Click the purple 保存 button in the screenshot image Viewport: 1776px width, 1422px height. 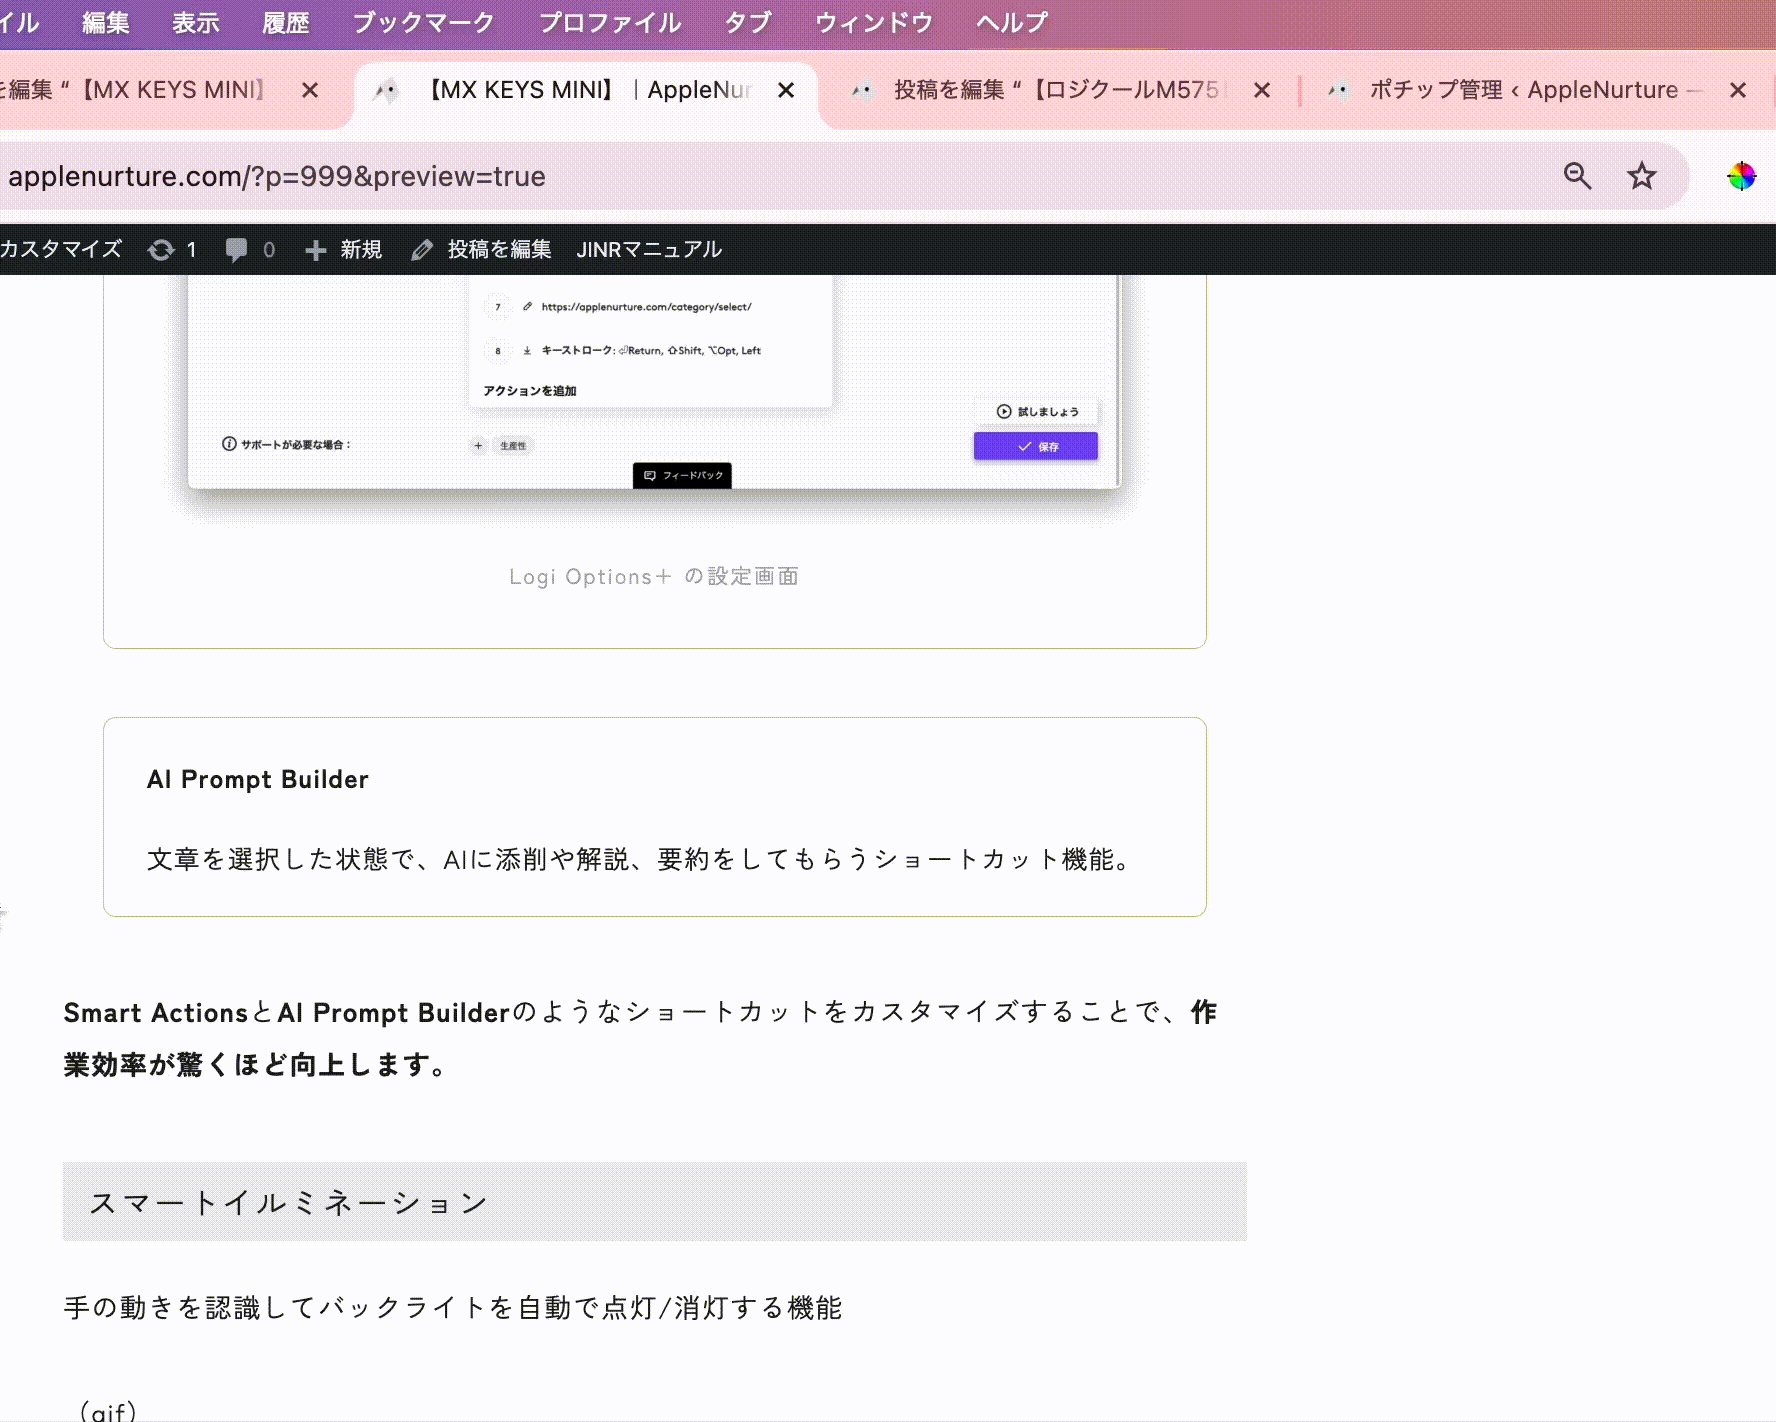1036,447
